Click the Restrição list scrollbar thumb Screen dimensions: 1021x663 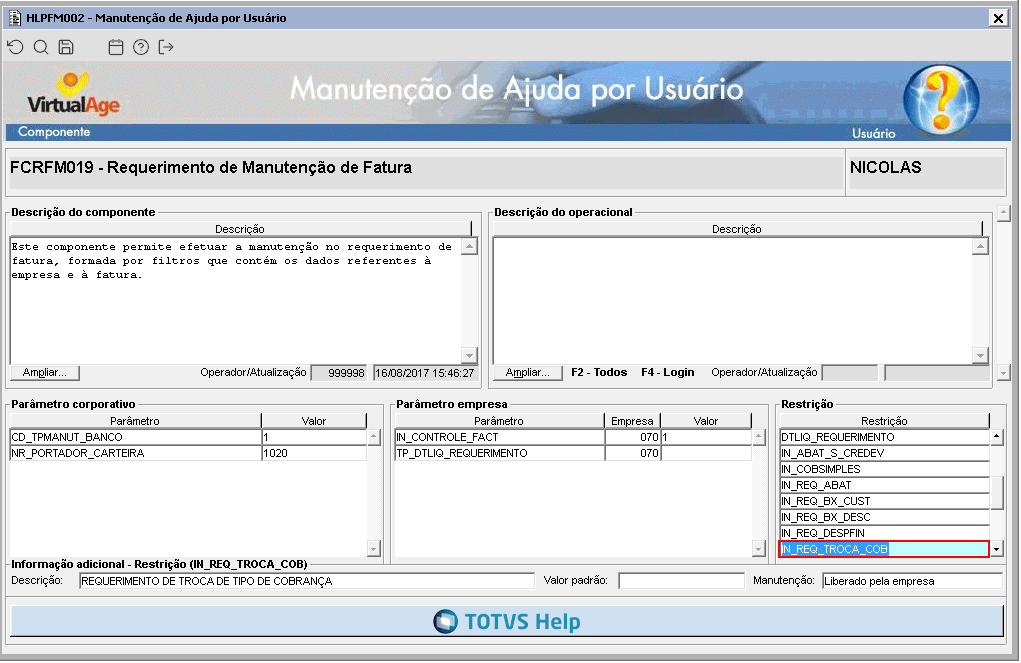pos(997,493)
